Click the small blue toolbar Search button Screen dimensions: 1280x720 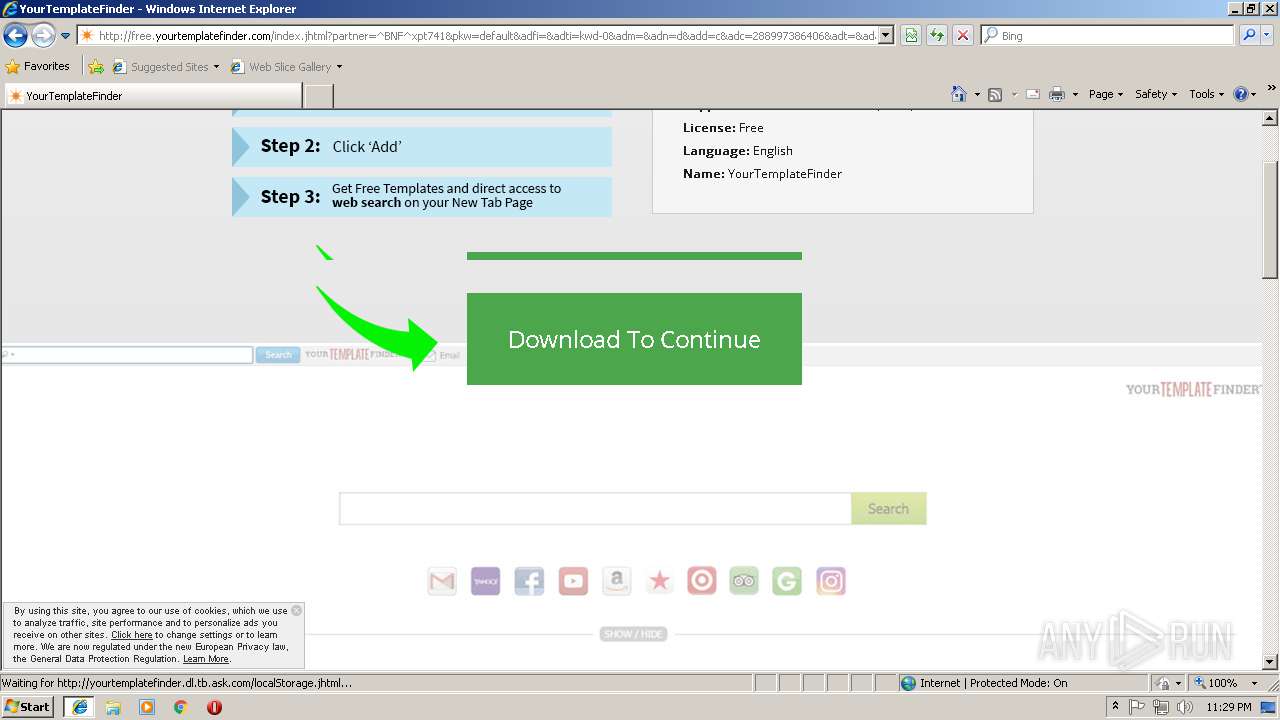point(278,355)
